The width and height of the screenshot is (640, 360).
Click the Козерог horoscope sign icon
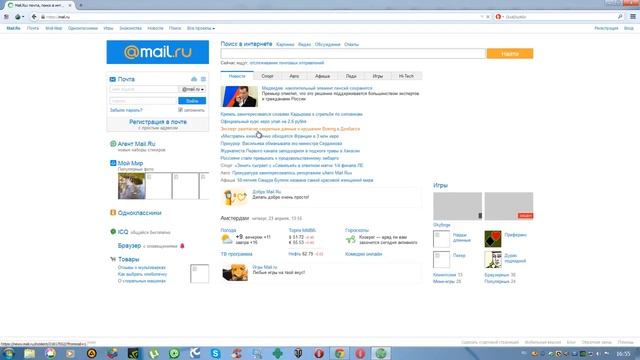tap(351, 239)
